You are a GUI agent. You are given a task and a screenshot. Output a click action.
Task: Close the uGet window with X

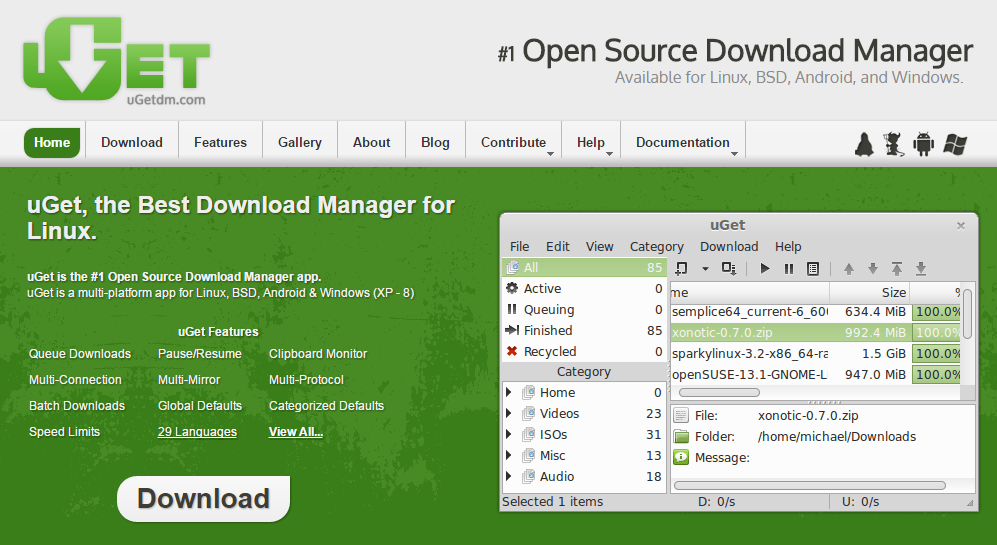[x=961, y=225]
